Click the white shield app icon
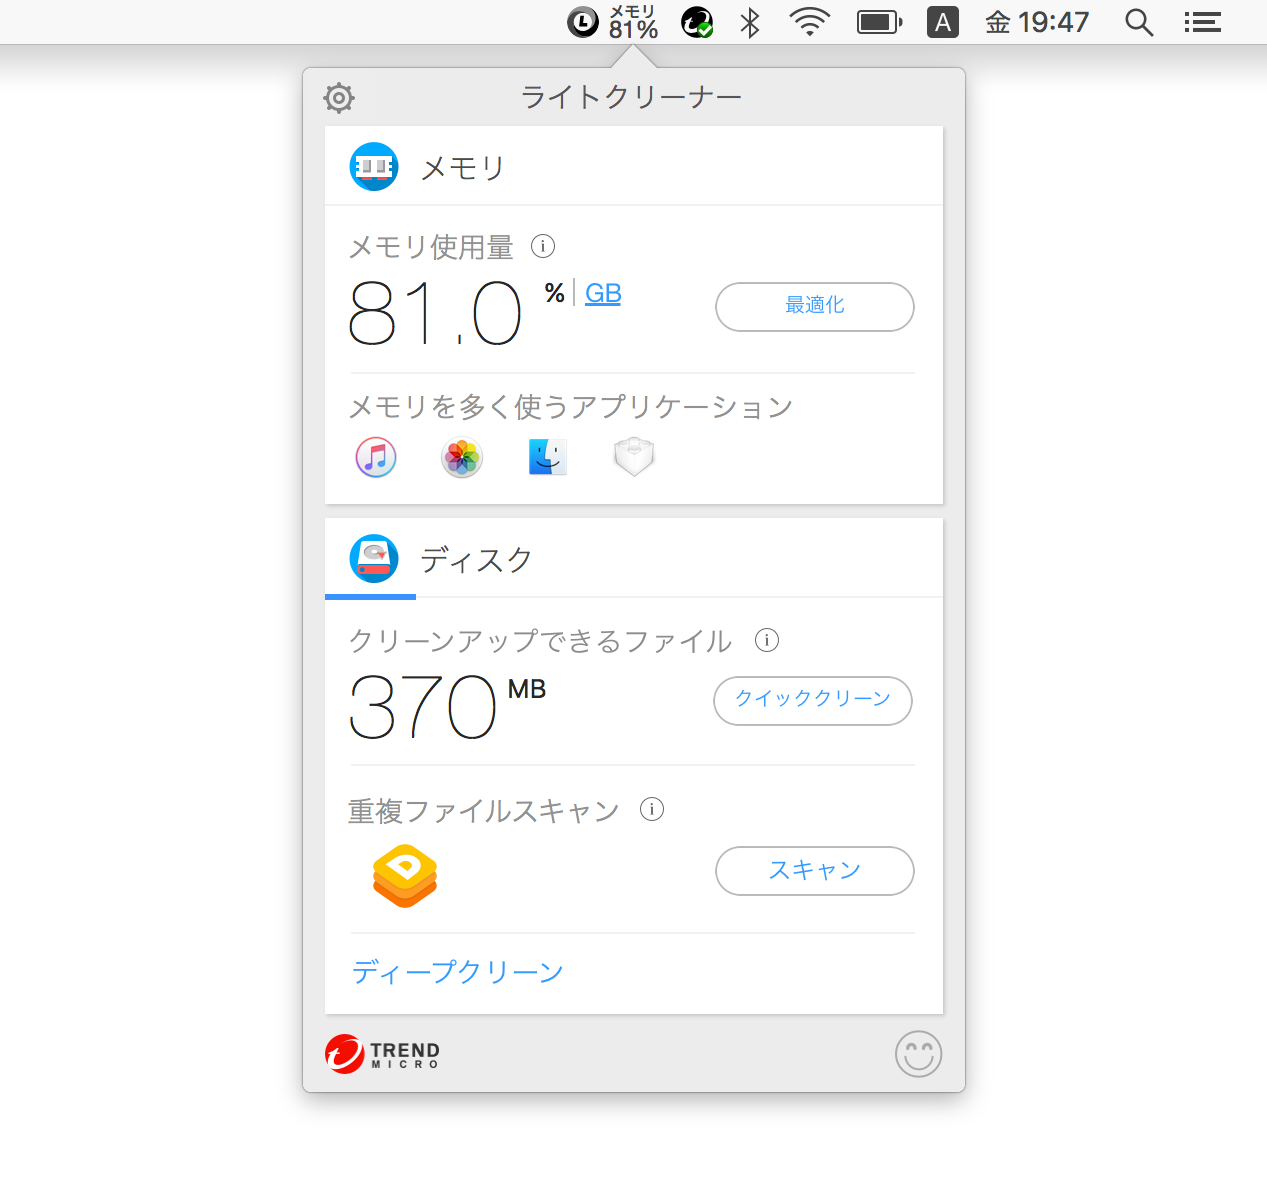The width and height of the screenshot is (1267, 1202). [634, 458]
